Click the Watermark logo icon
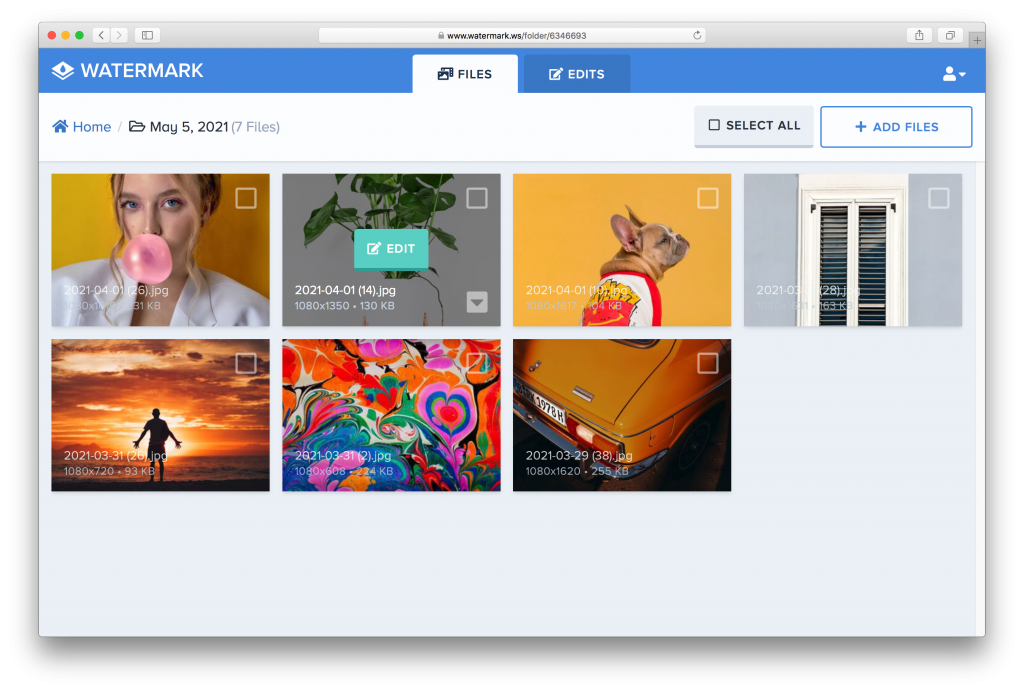Viewport: 1024px width, 692px height. [63, 71]
